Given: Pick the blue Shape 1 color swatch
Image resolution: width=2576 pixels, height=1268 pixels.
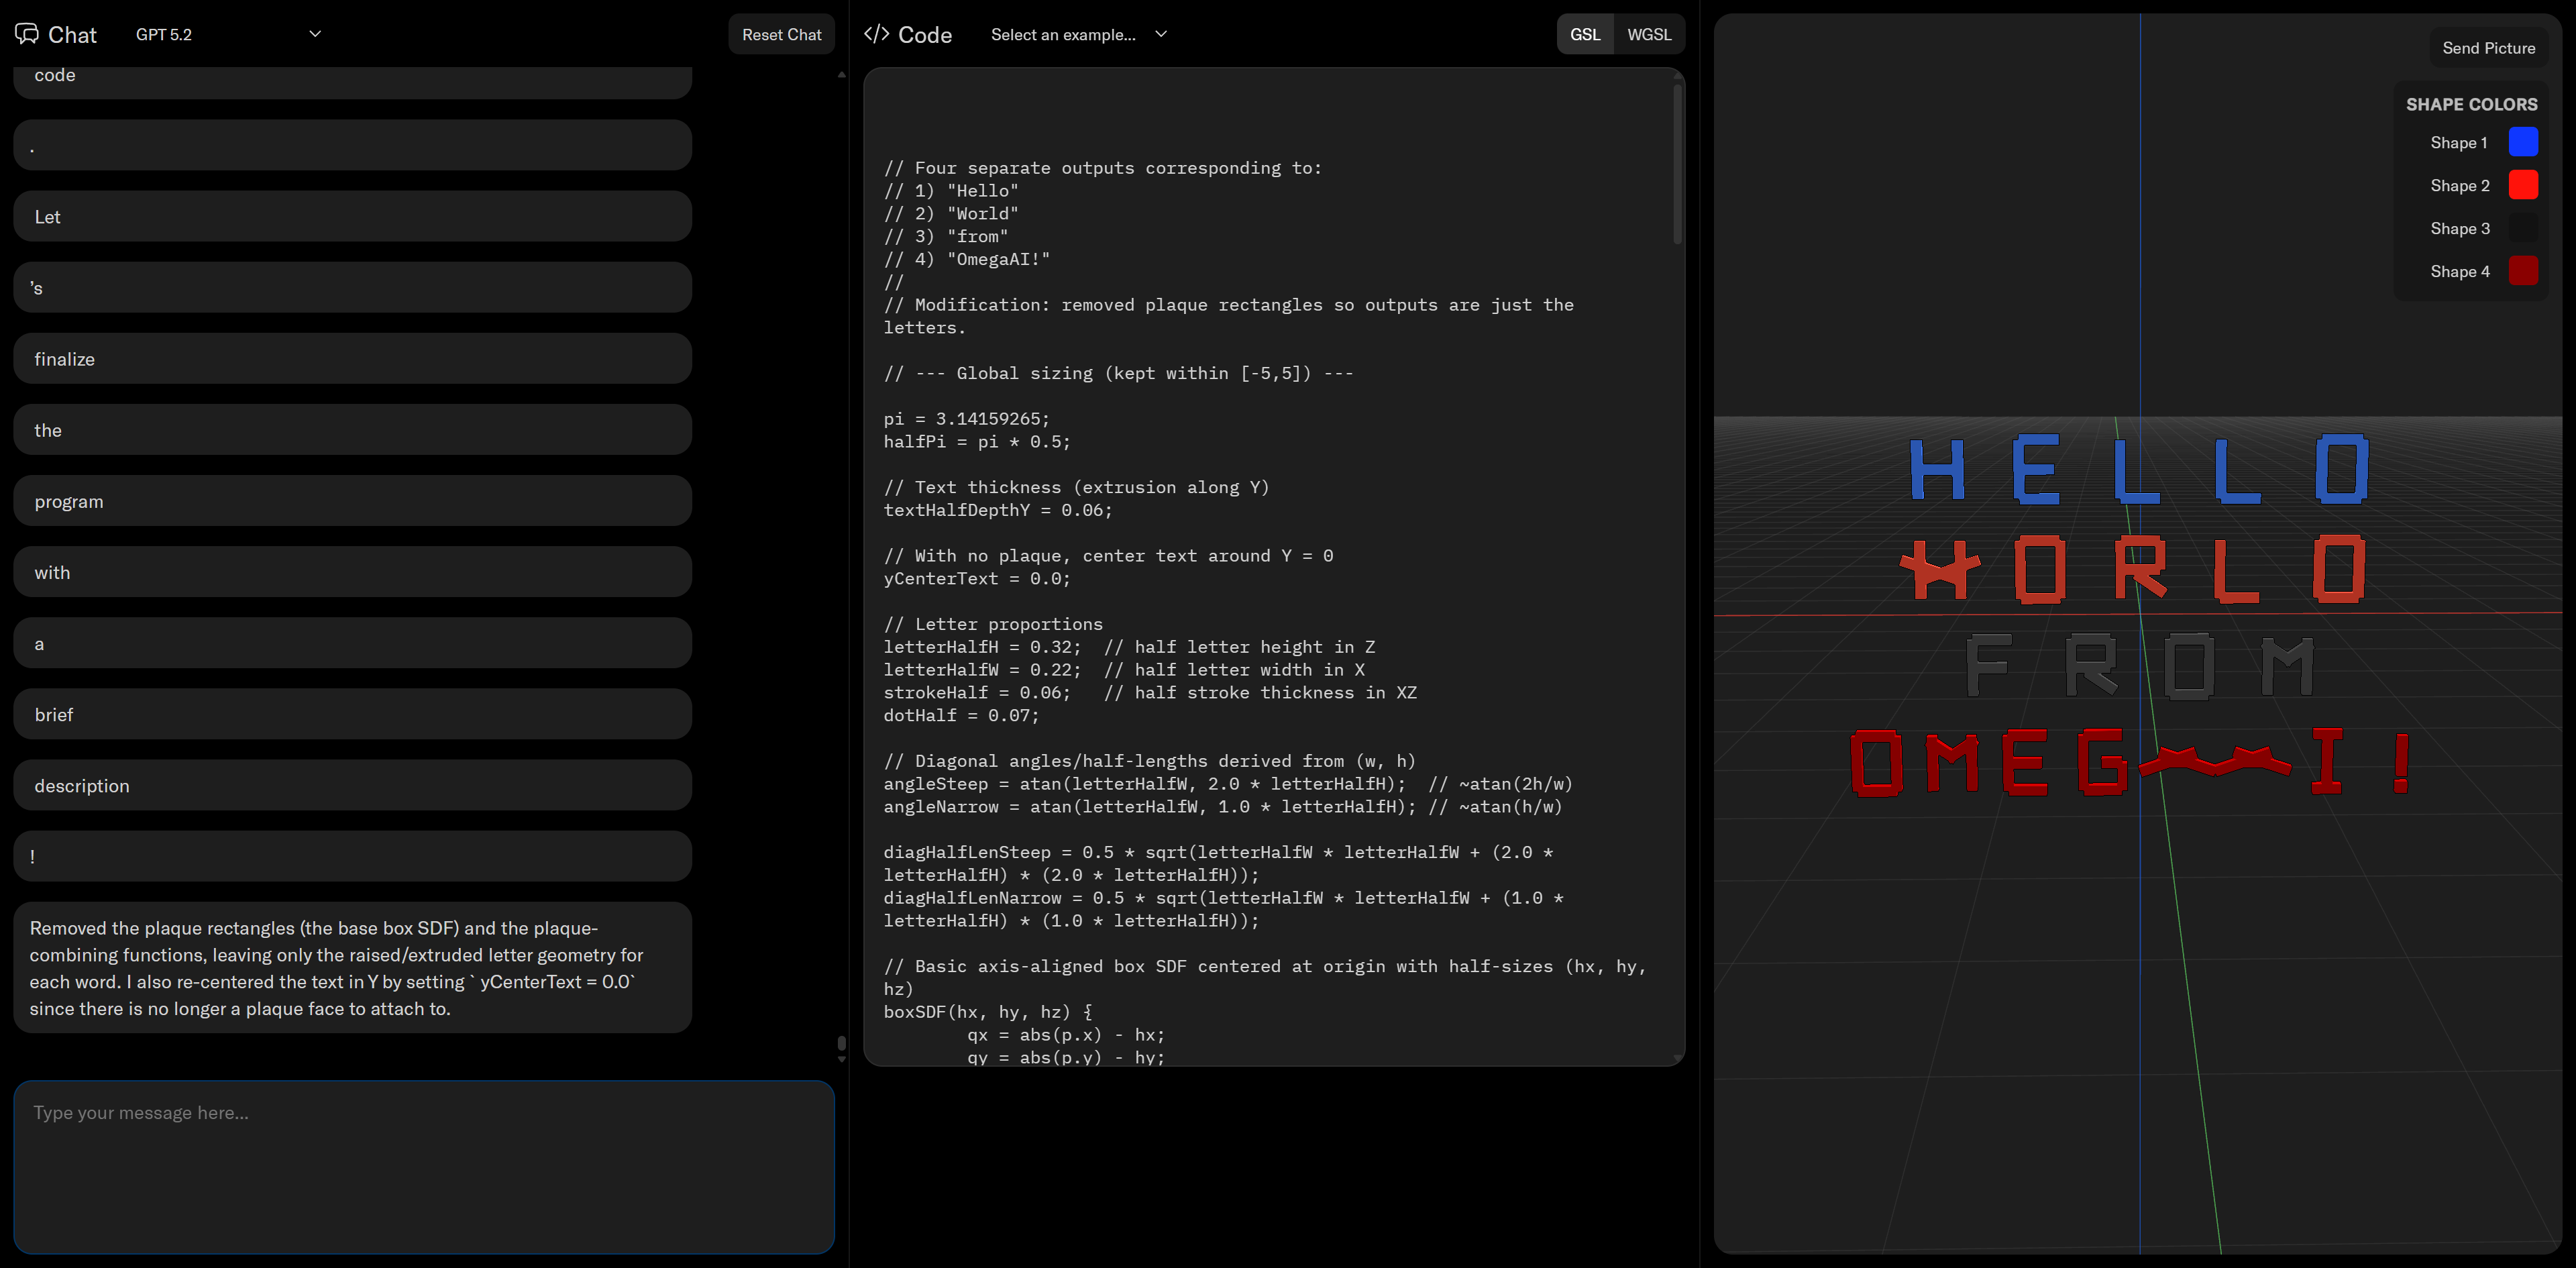Looking at the screenshot, I should [2522, 142].
